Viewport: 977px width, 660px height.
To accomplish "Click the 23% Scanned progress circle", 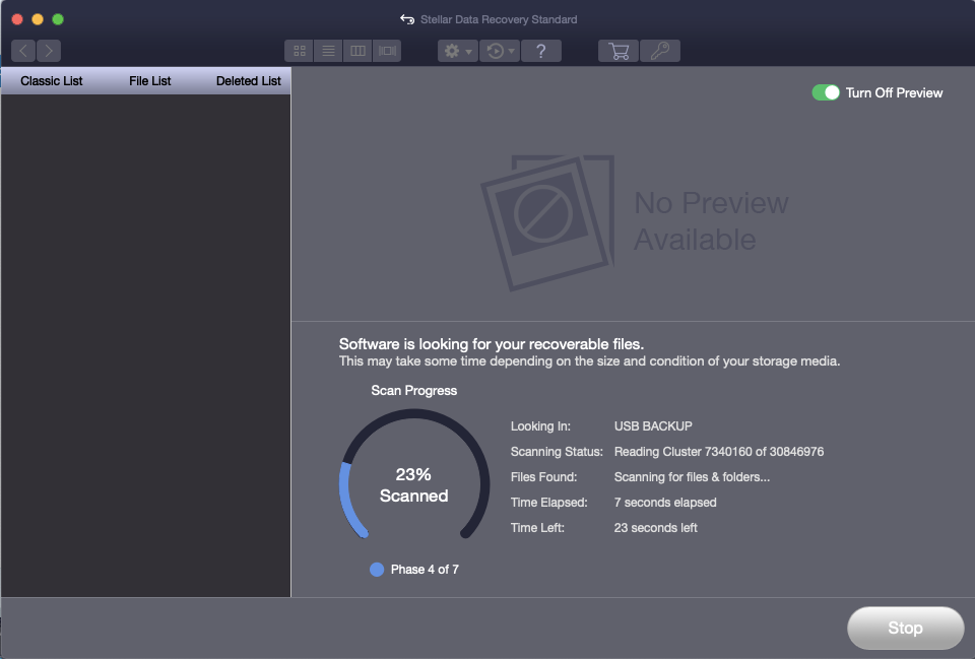I will pos(413,487).
